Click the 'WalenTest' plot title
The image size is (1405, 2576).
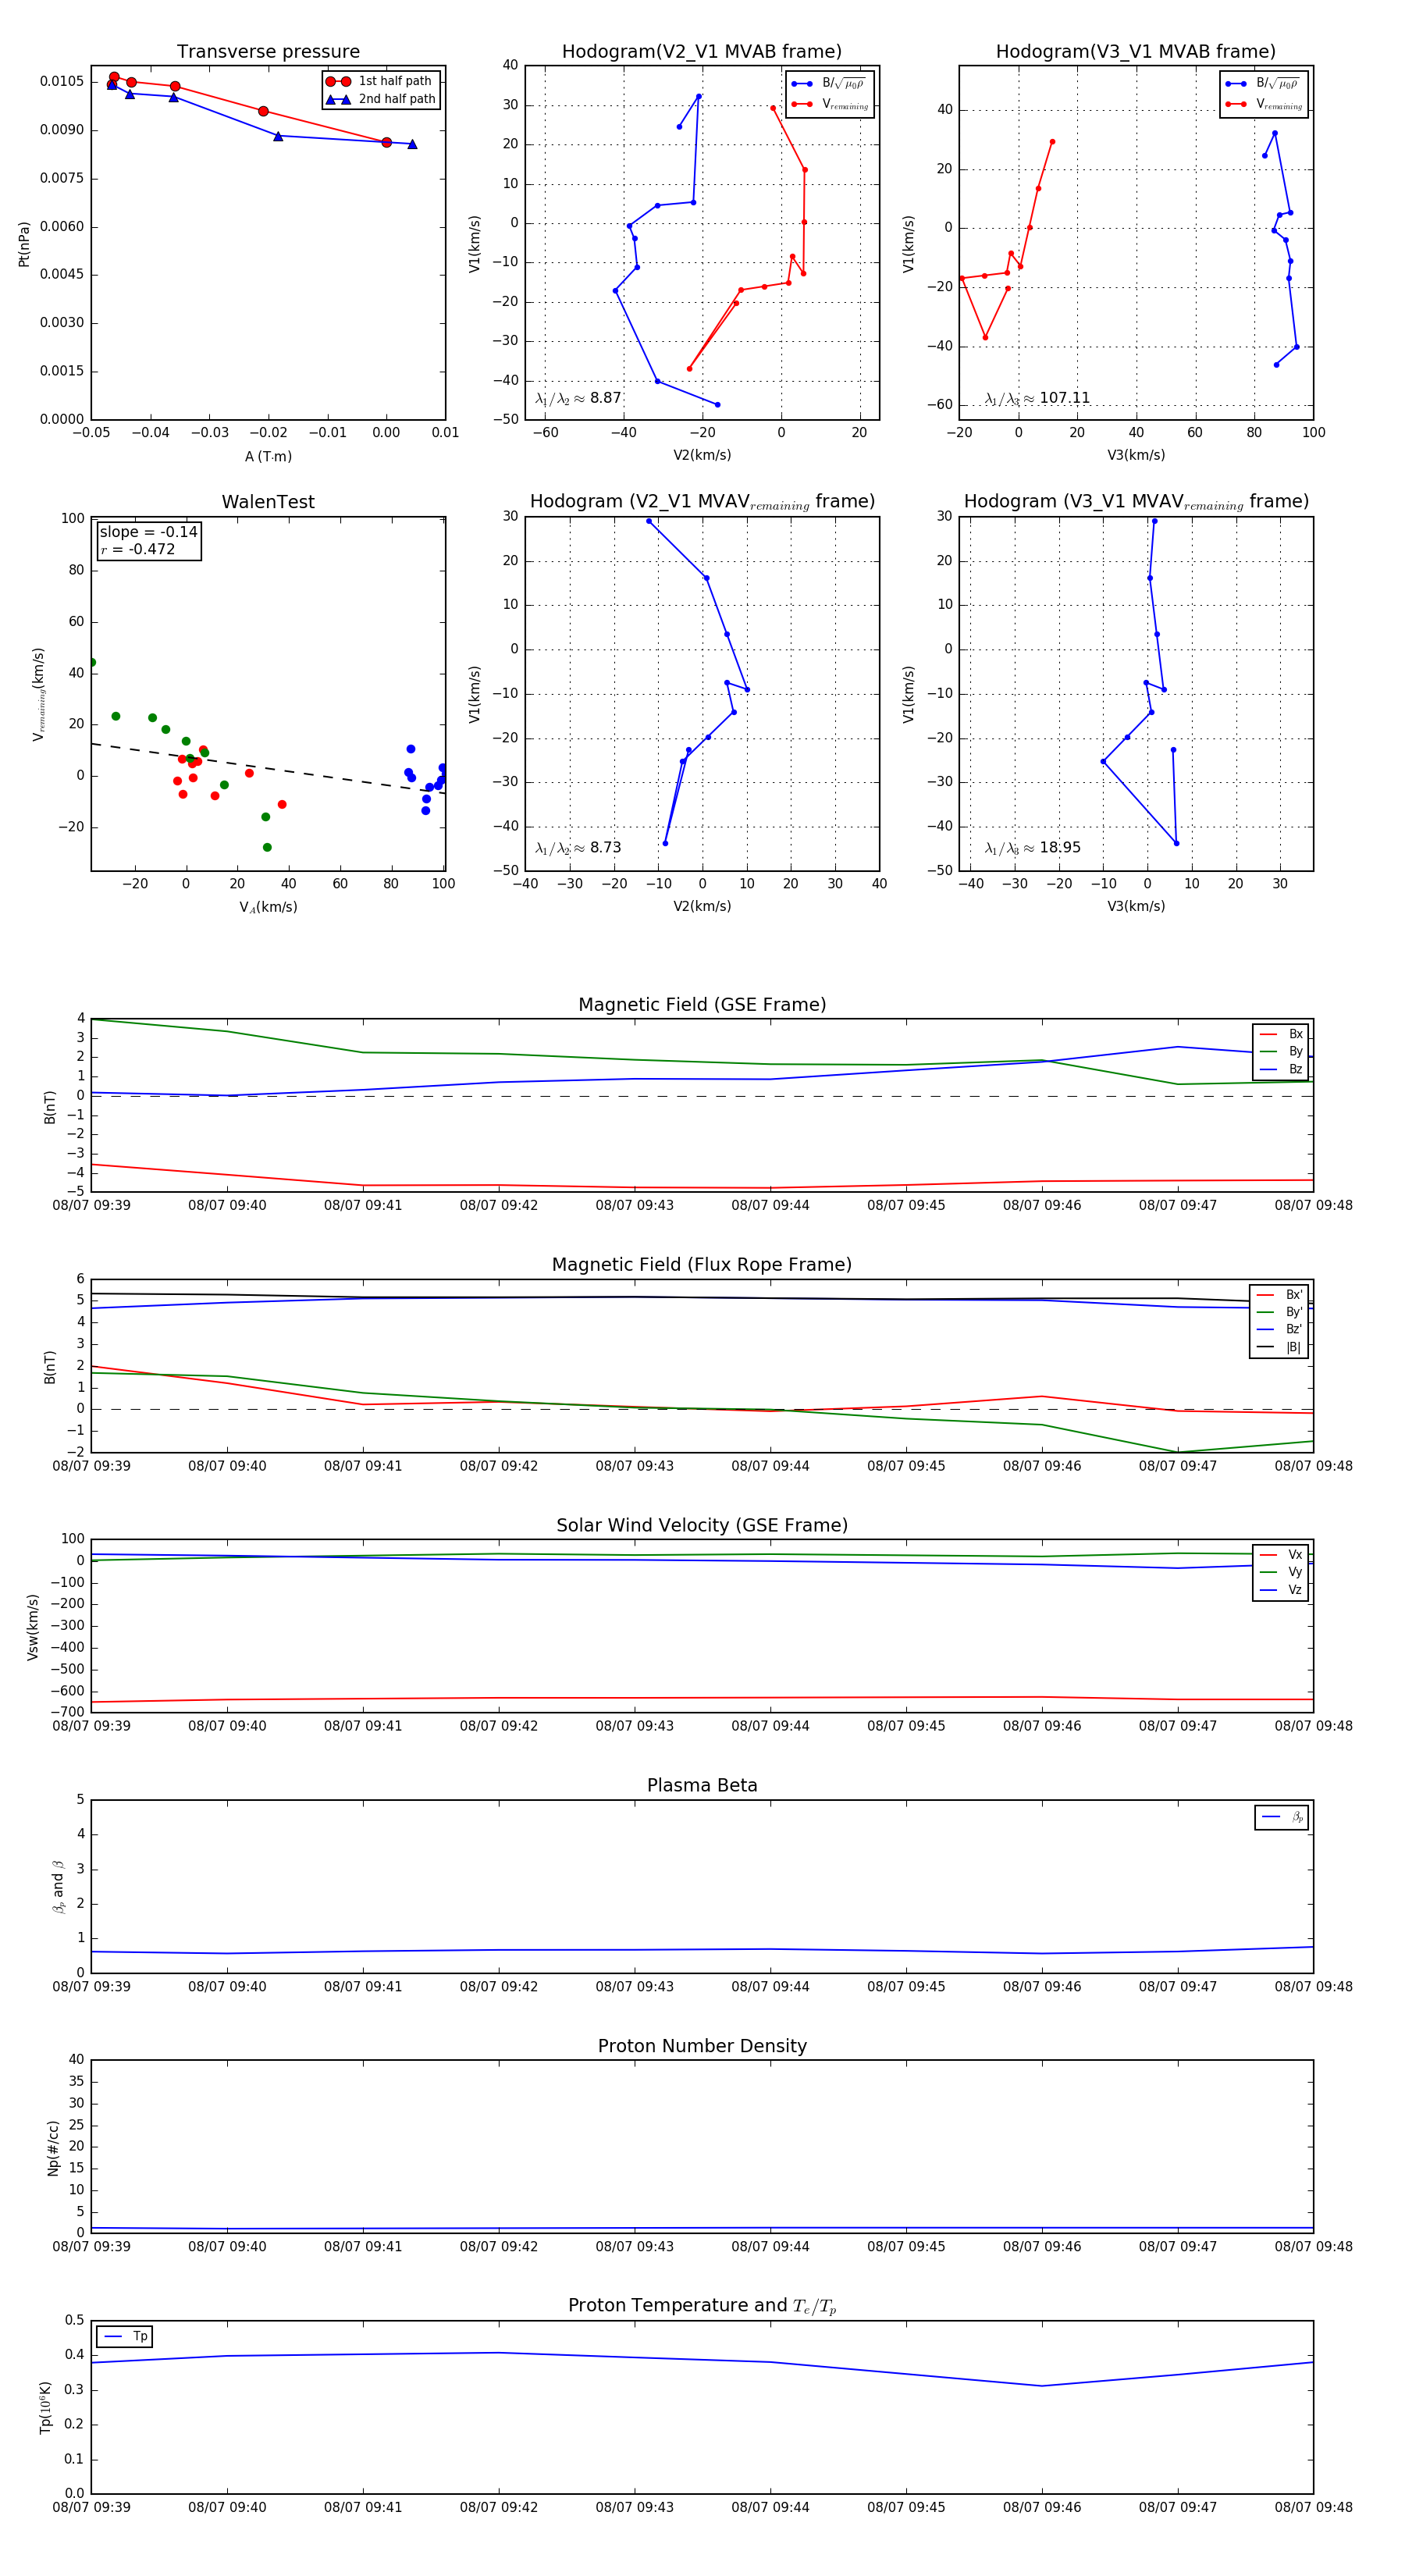click(268, 502)
